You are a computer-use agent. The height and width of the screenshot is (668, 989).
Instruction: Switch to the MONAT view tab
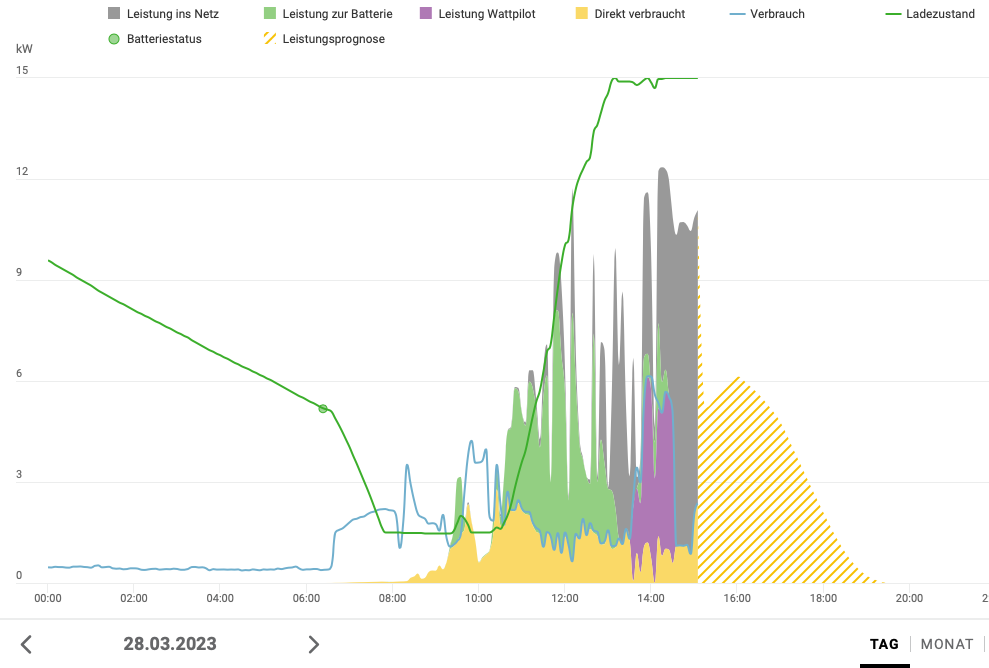point(946,644)
